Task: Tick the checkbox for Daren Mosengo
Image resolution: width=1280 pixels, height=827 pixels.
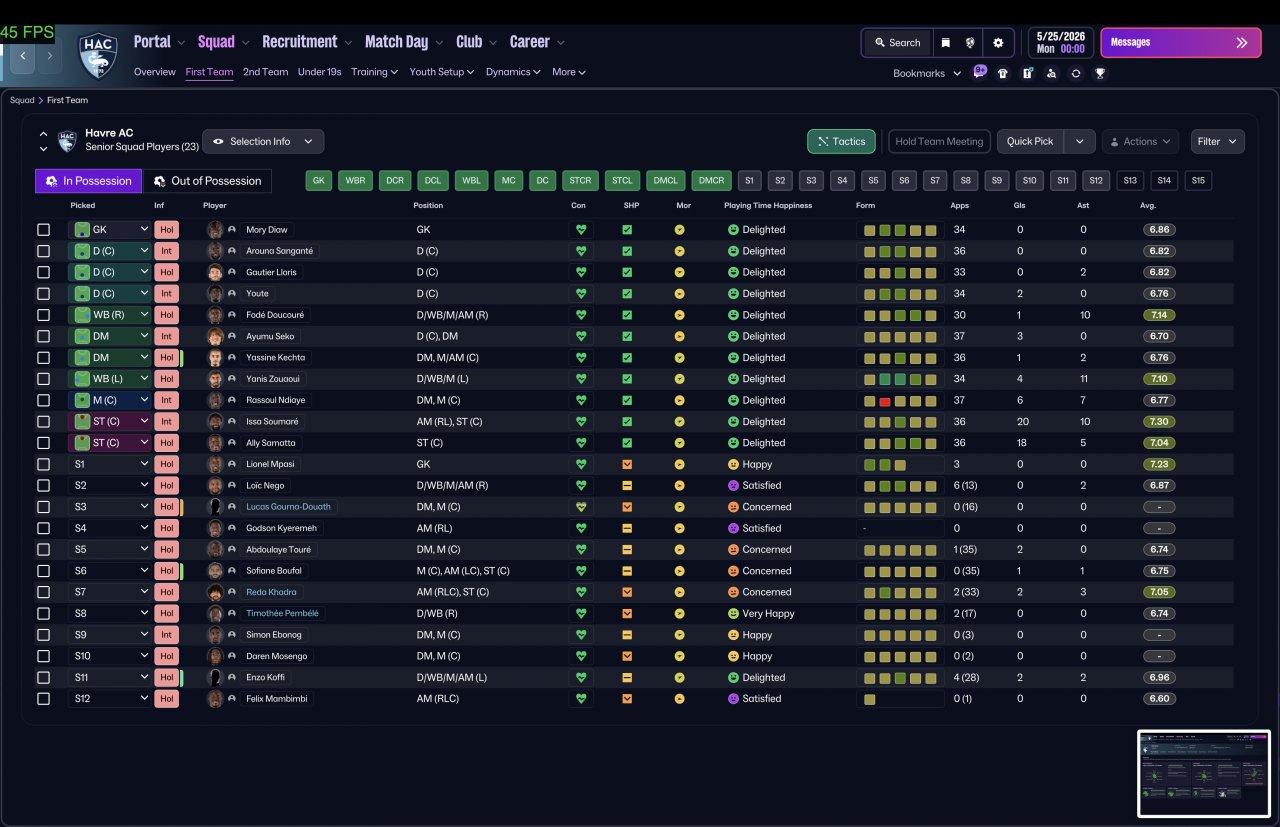Action: (x=43, y=656)
